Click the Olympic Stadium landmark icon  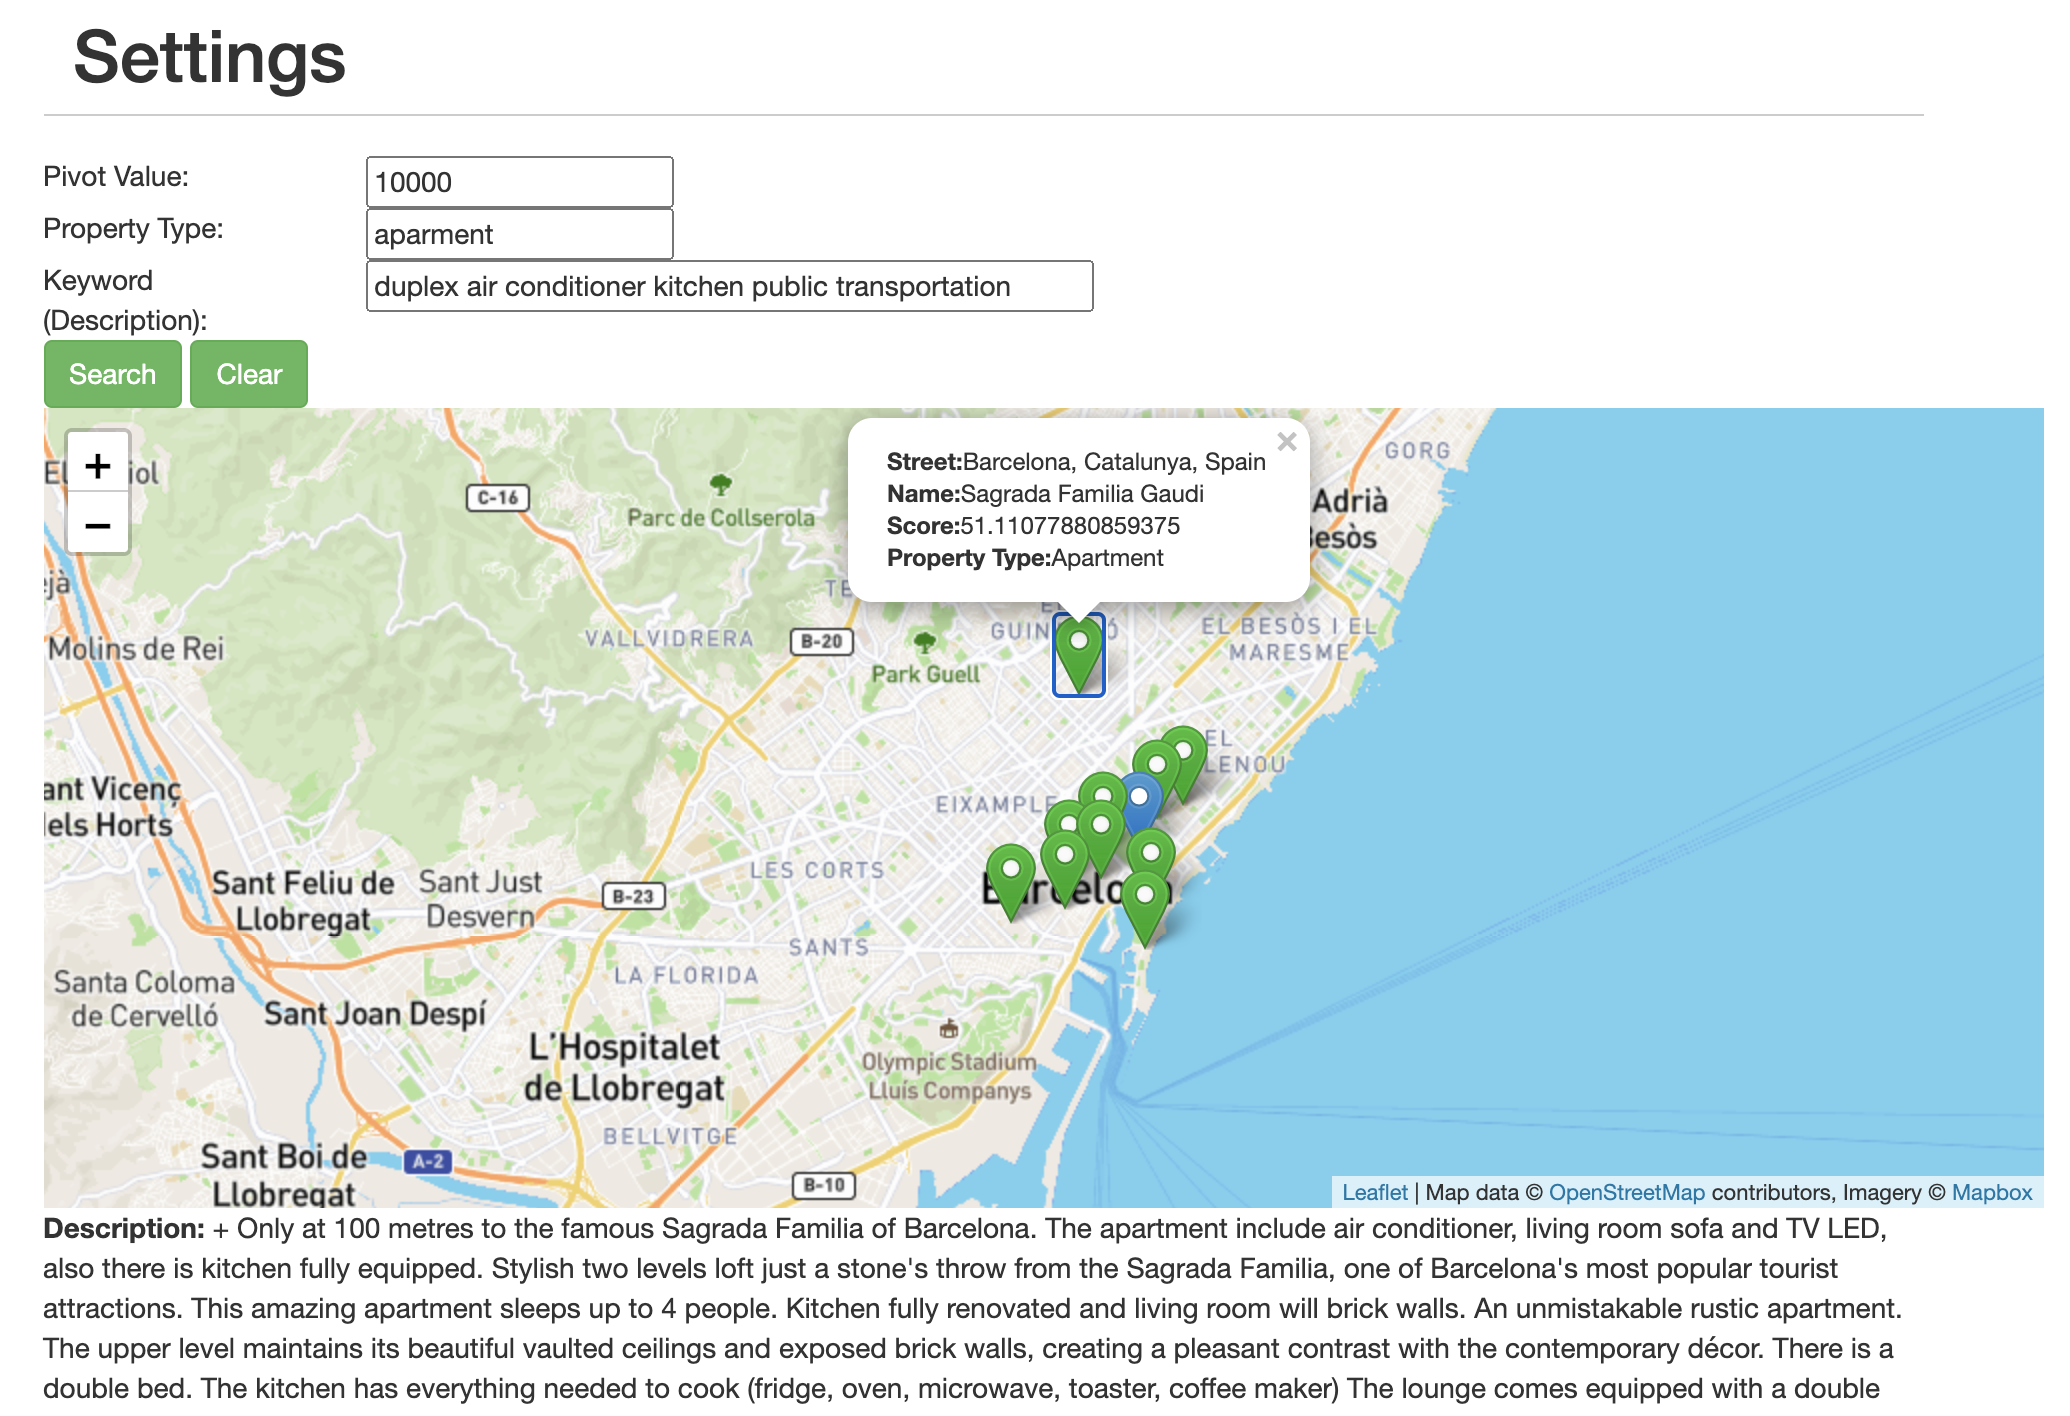click(948, 1028)
